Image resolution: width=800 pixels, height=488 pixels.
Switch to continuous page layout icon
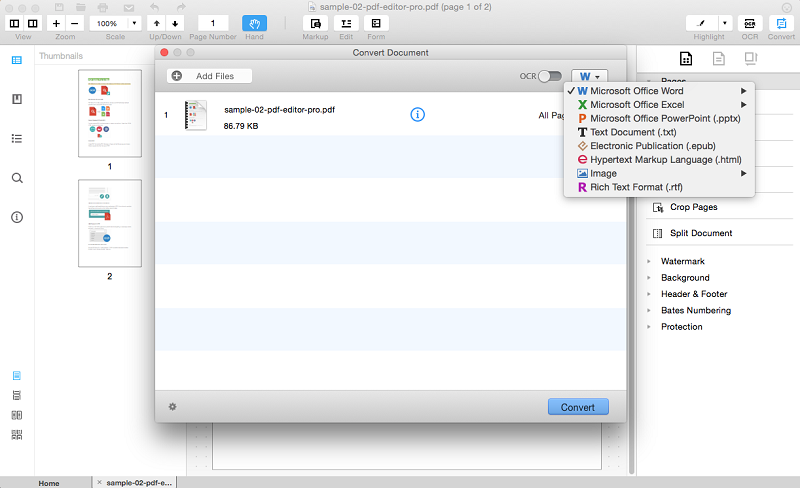pyautogui.click(x=17, y=396)
